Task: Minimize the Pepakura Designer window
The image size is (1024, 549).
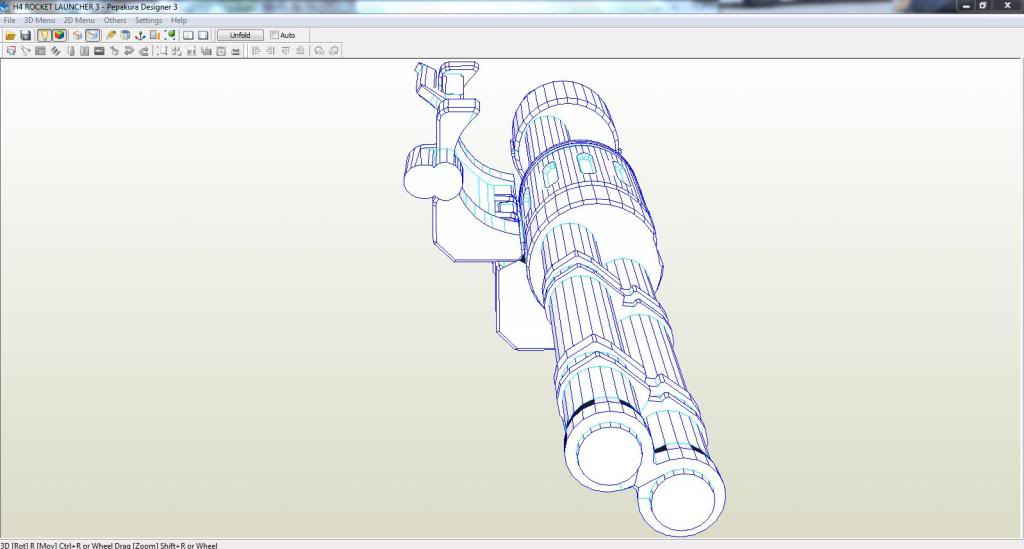Action: pyautogui.click(x=966, y=6)
